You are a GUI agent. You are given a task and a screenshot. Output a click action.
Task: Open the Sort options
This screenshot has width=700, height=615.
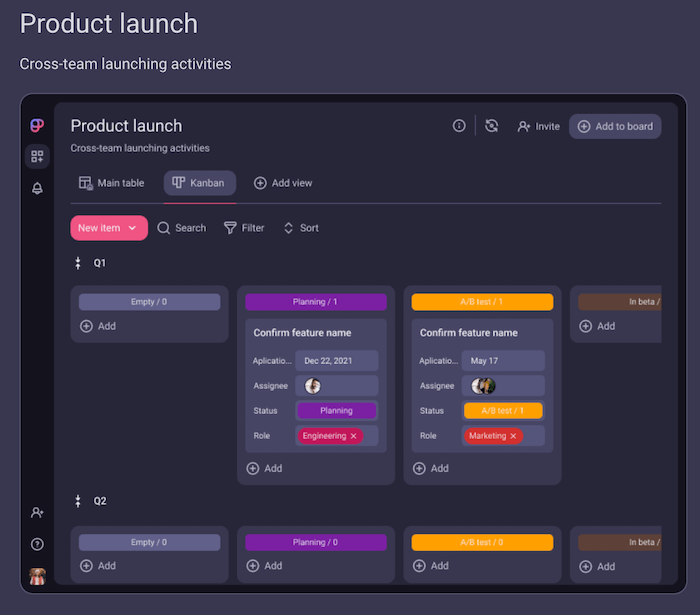point(301,228)
